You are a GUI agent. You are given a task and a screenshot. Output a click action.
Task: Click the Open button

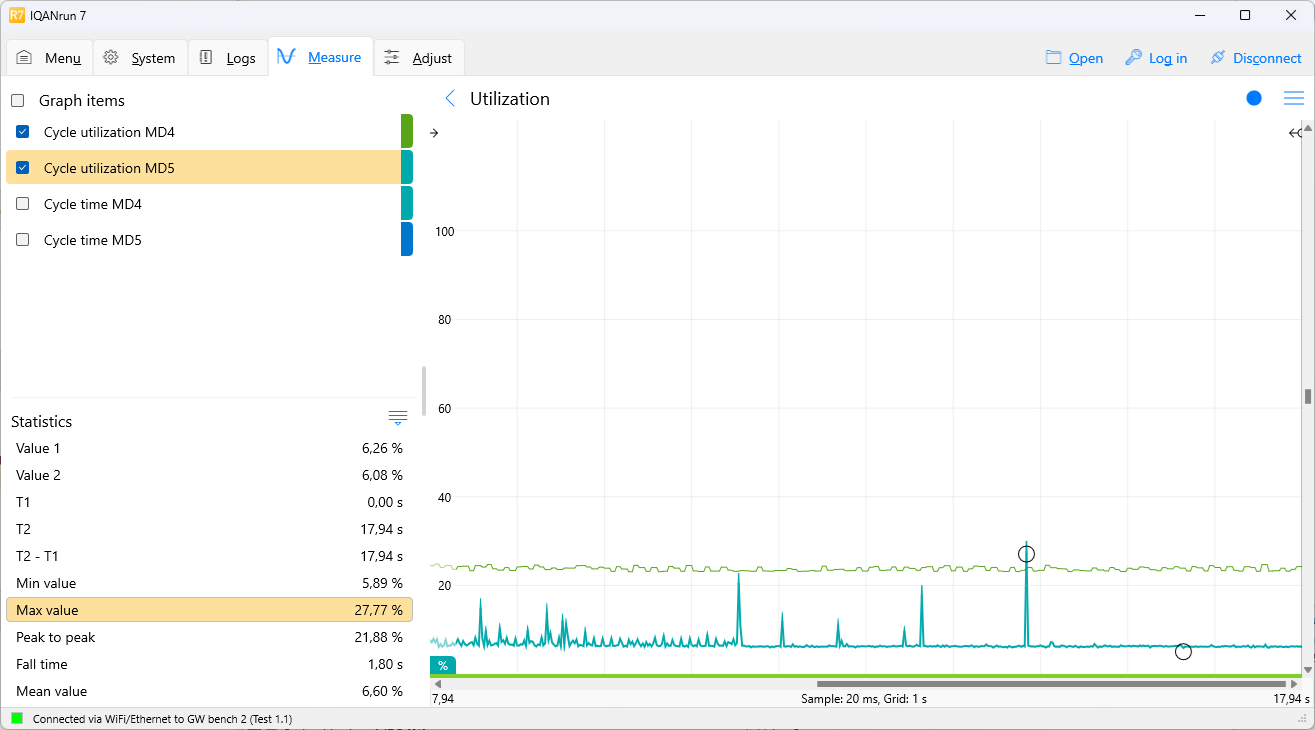tap(1074, 58)
